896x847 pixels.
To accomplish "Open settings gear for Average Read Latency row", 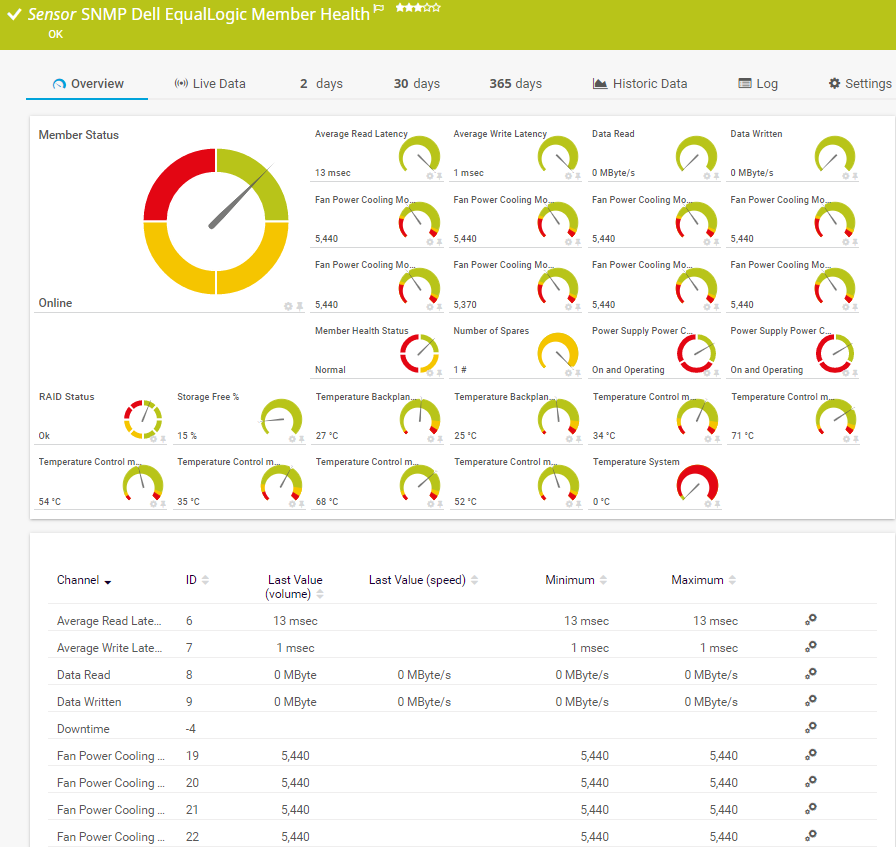I will click(811, 621).
